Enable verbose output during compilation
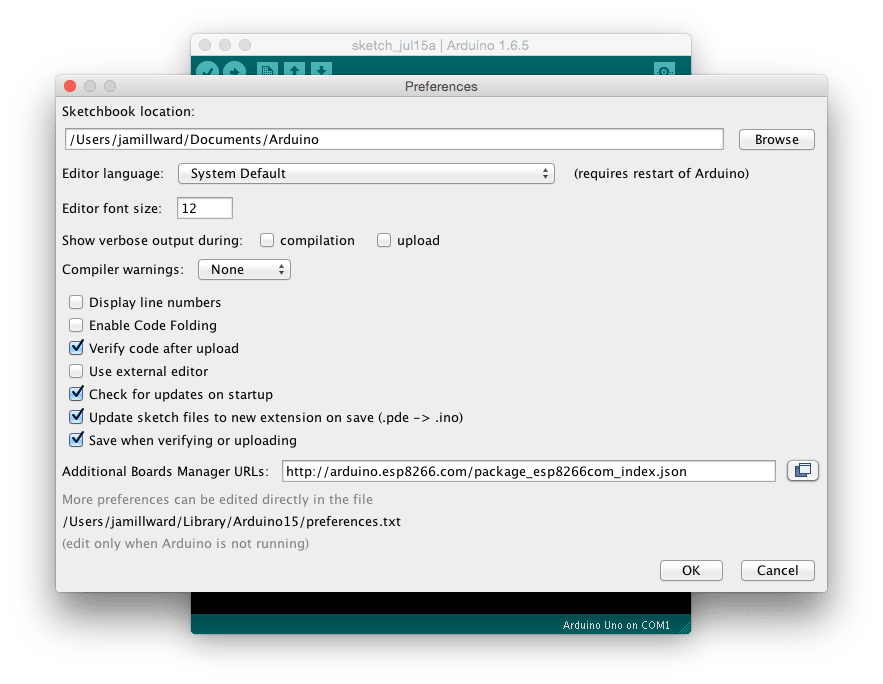 [x=267, y=240]
